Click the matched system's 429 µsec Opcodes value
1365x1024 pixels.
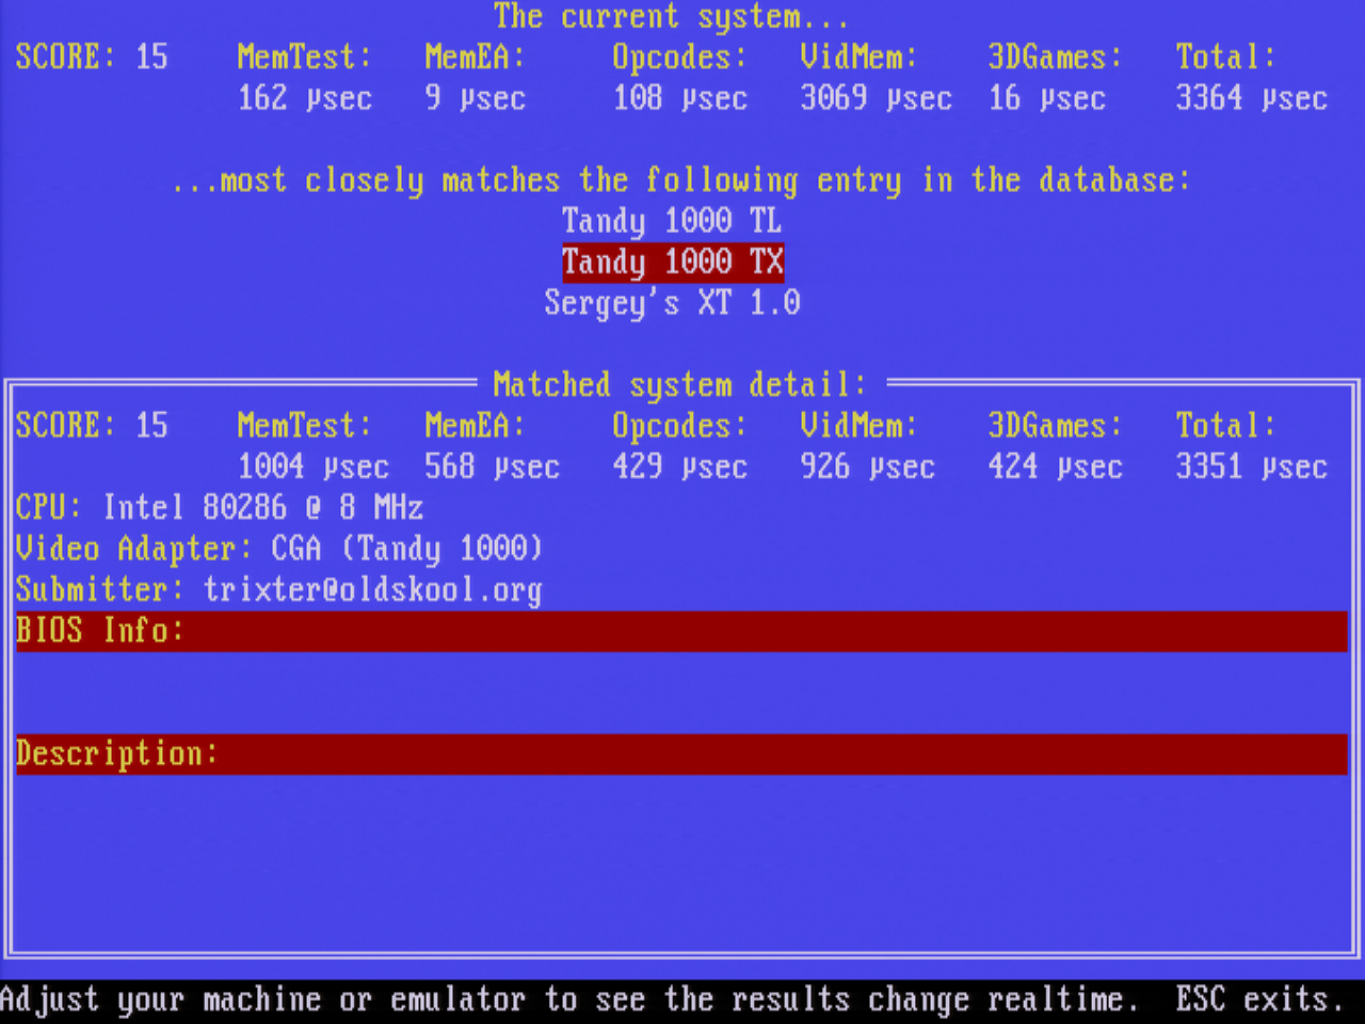click(x=680, y=467)
